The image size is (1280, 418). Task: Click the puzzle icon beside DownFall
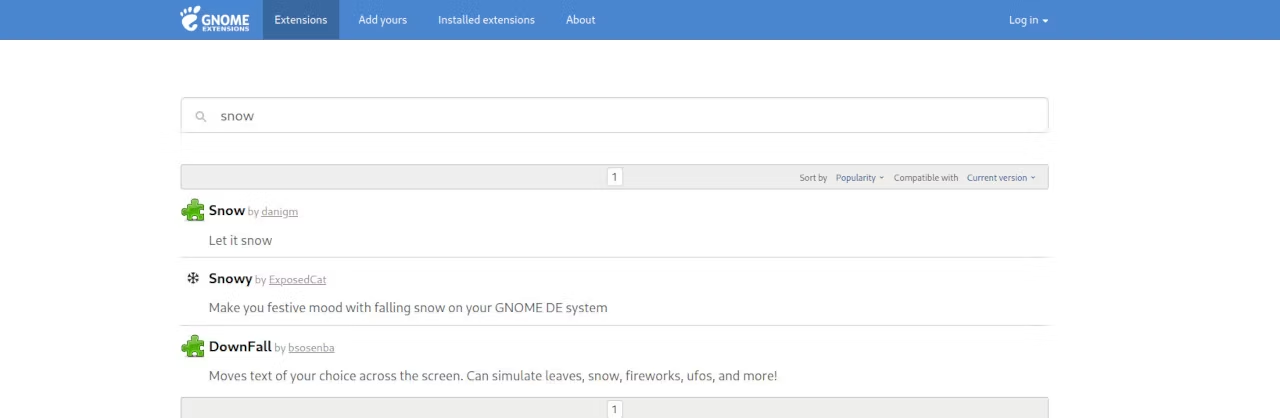(193, 347)
